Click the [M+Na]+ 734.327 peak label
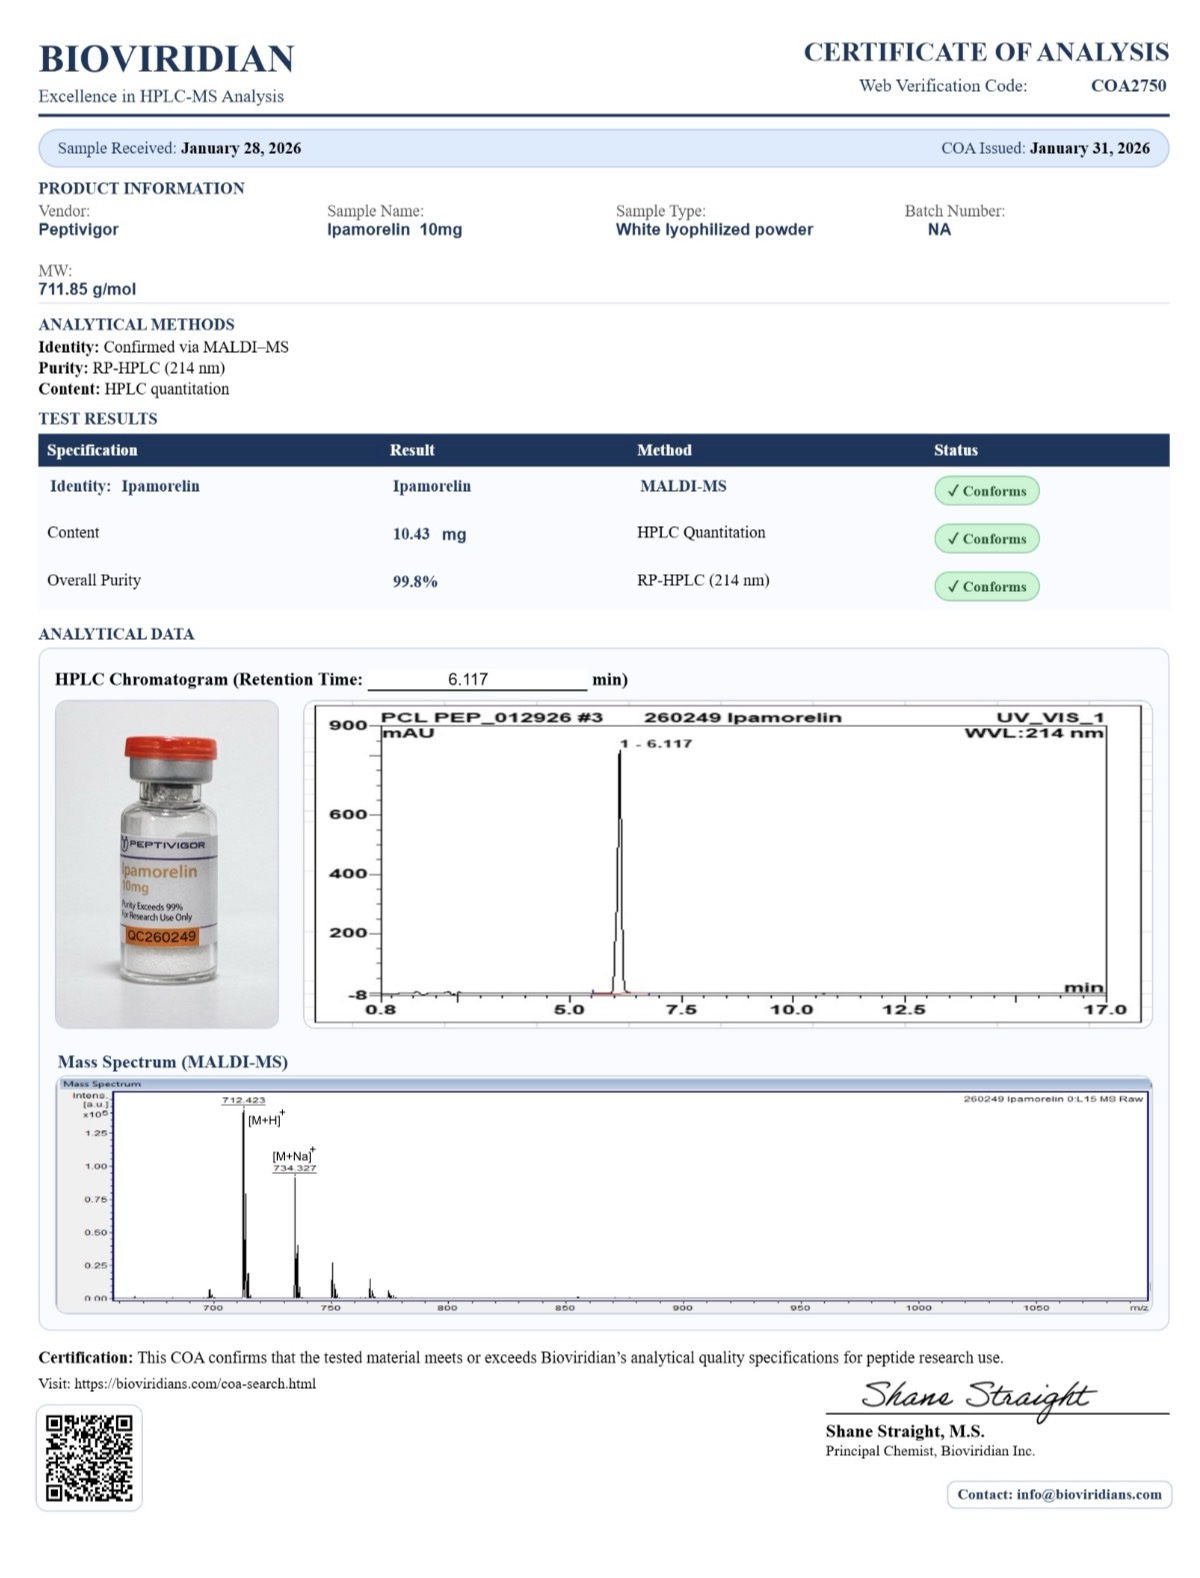1200x1578 pixels. 294,1162
